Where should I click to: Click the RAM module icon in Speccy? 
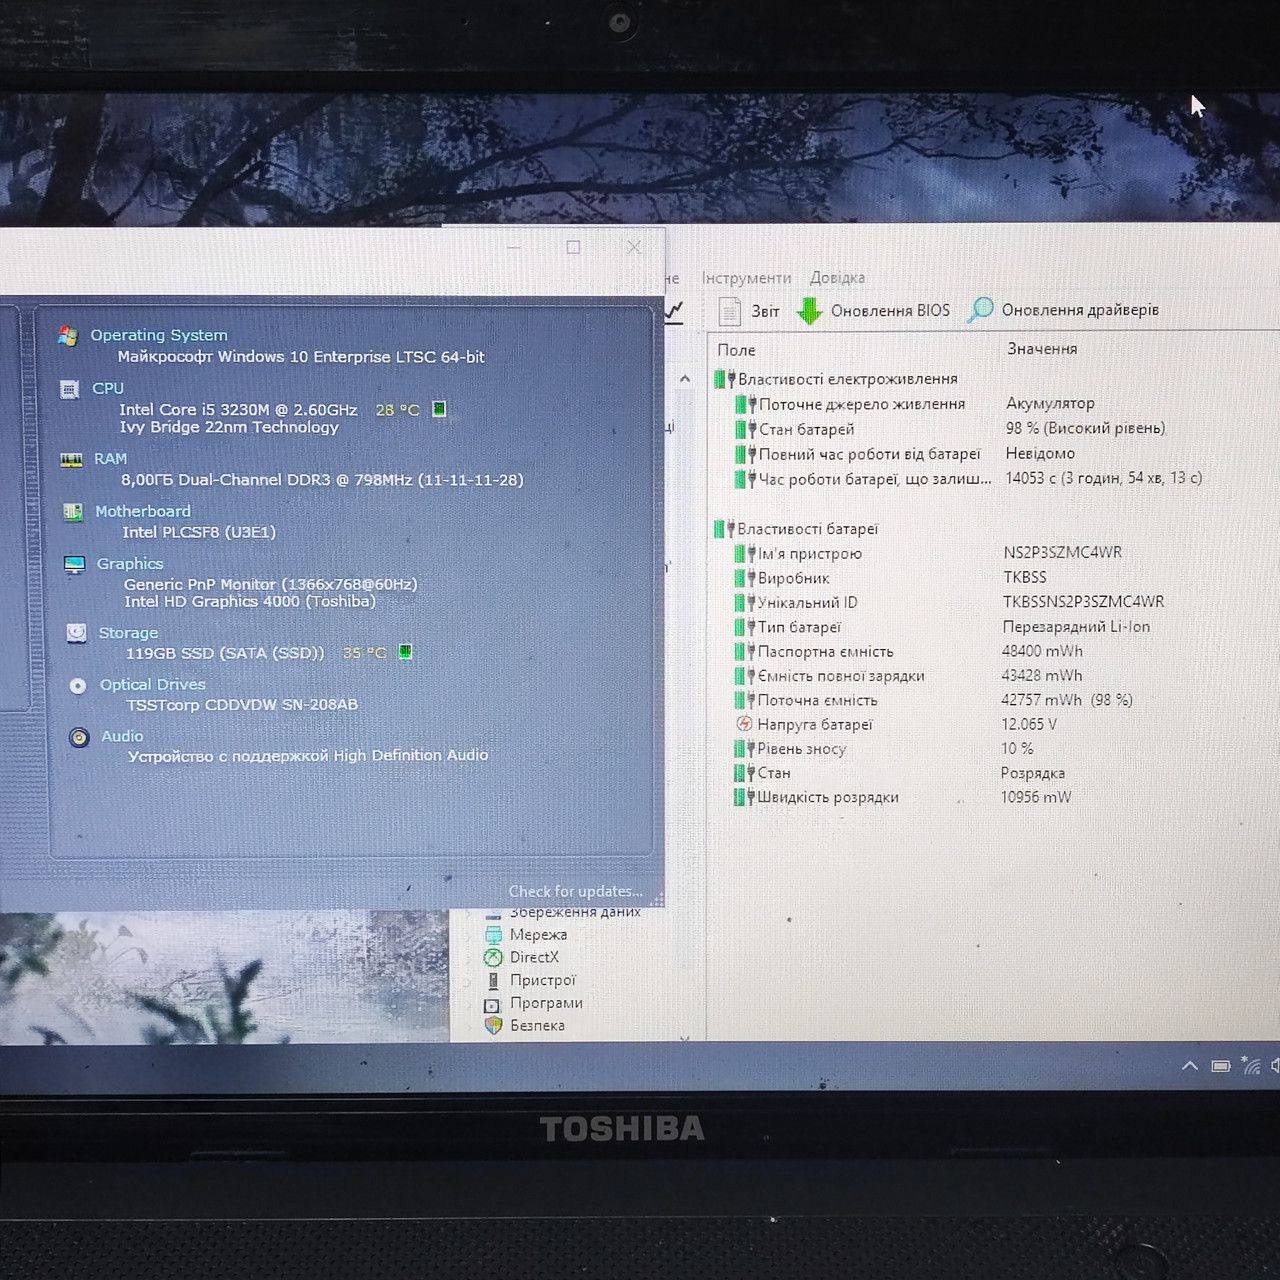tap(71, 460)
